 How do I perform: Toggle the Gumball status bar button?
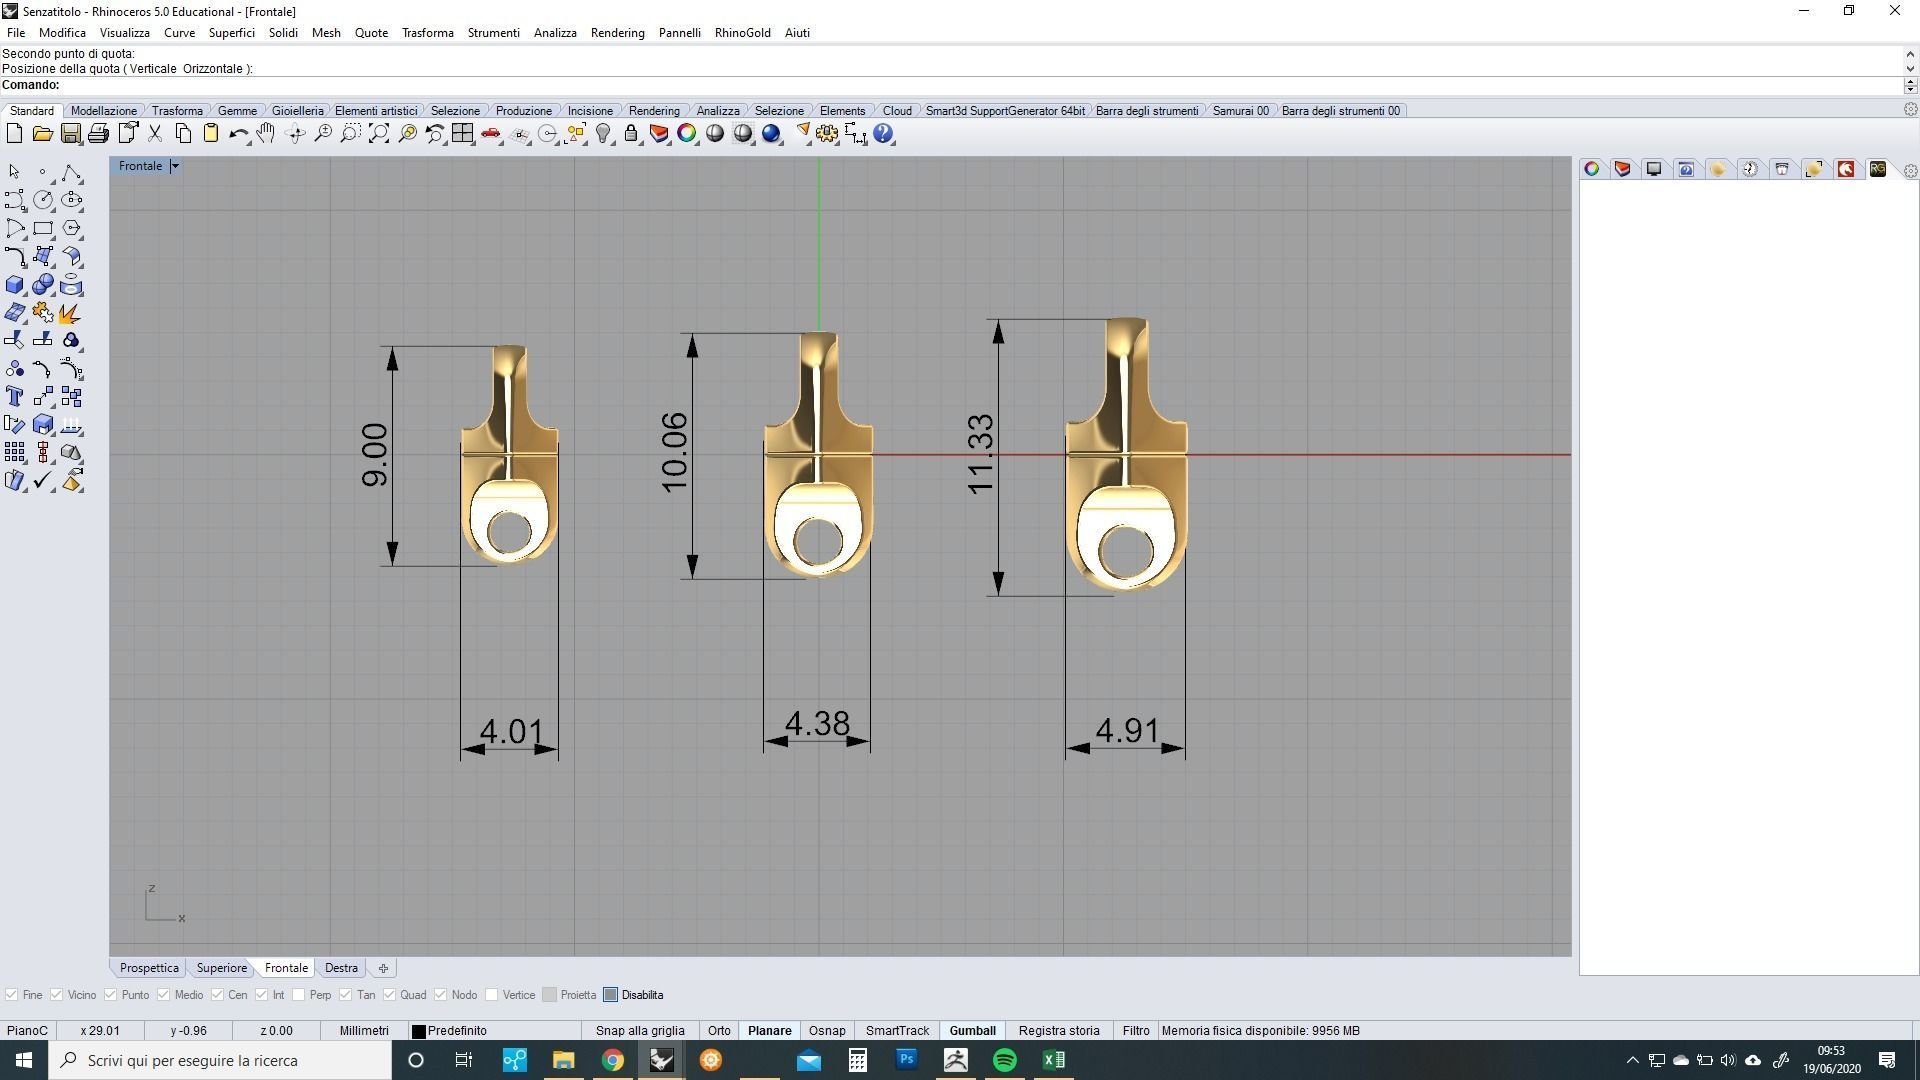(x=972, y=1031)
